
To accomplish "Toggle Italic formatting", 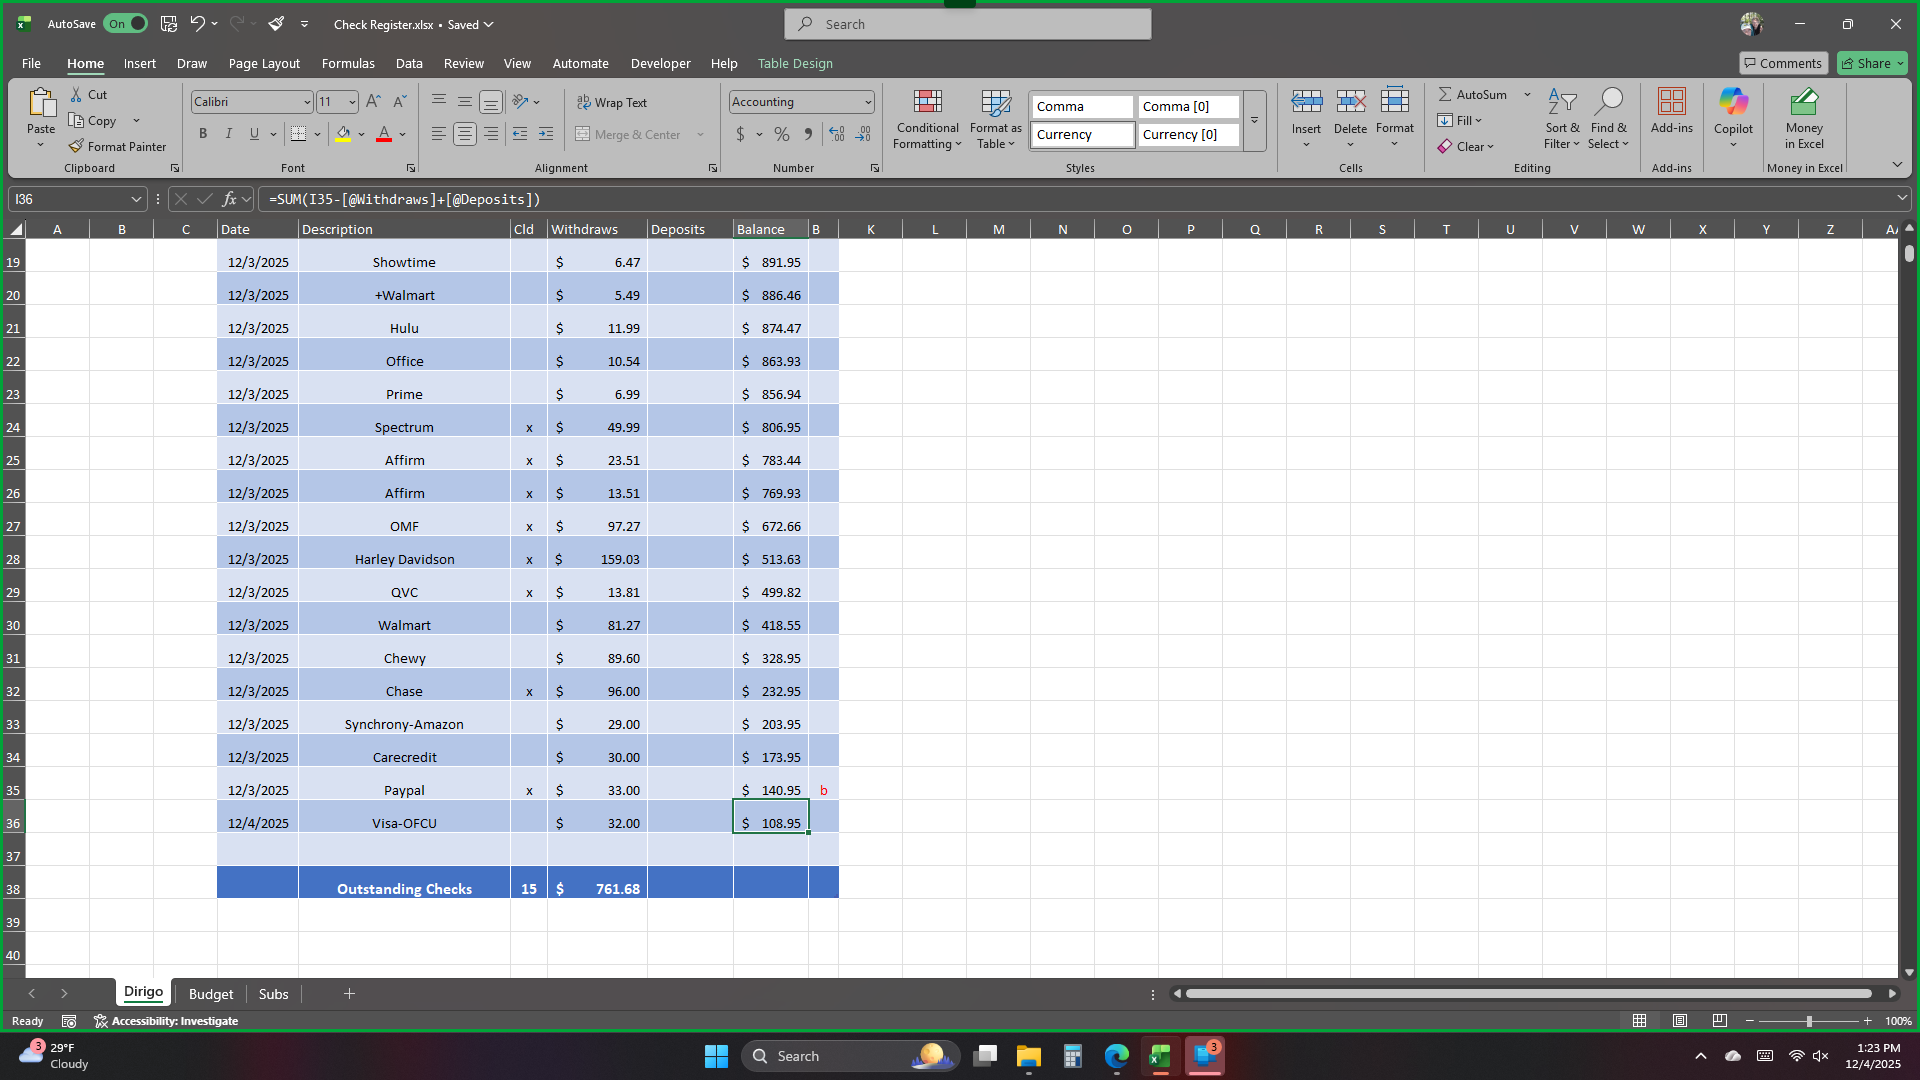I will [228, 134].
